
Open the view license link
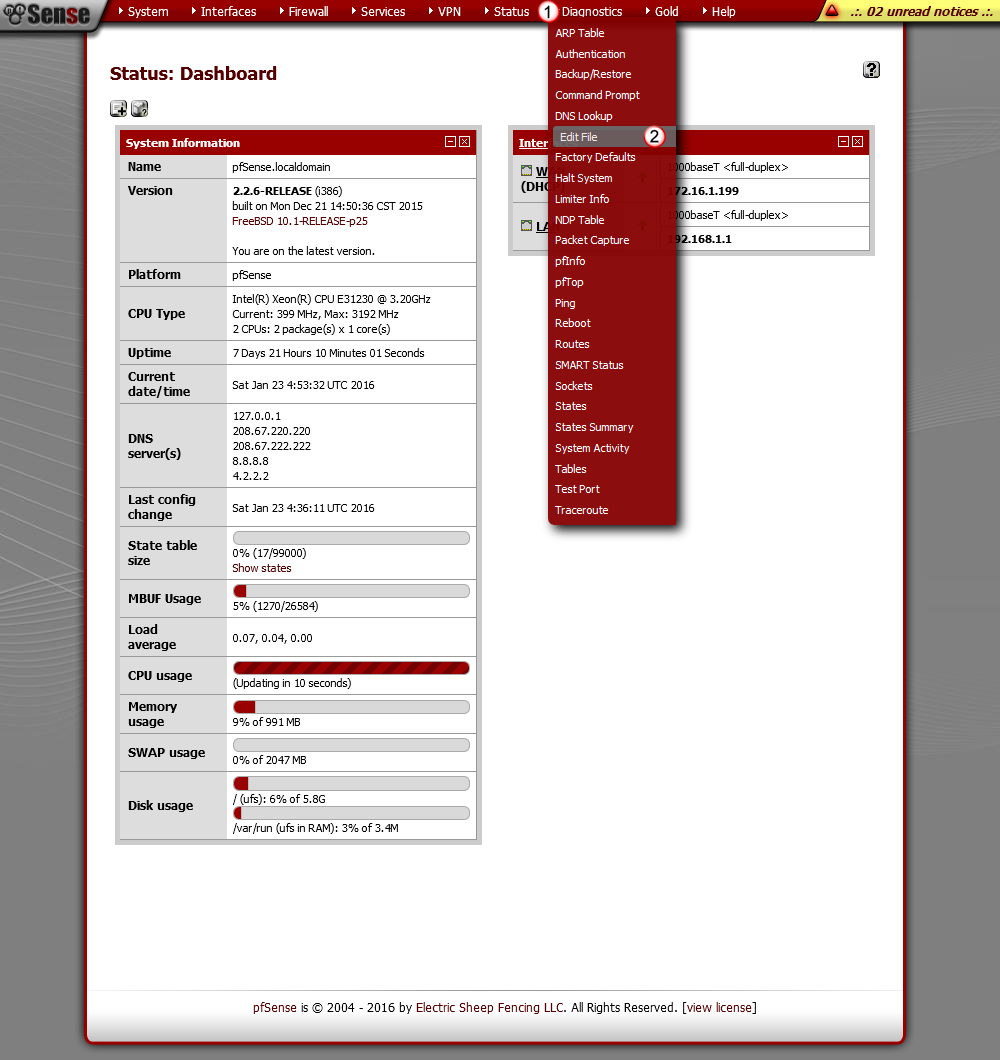coord(719,1008)
